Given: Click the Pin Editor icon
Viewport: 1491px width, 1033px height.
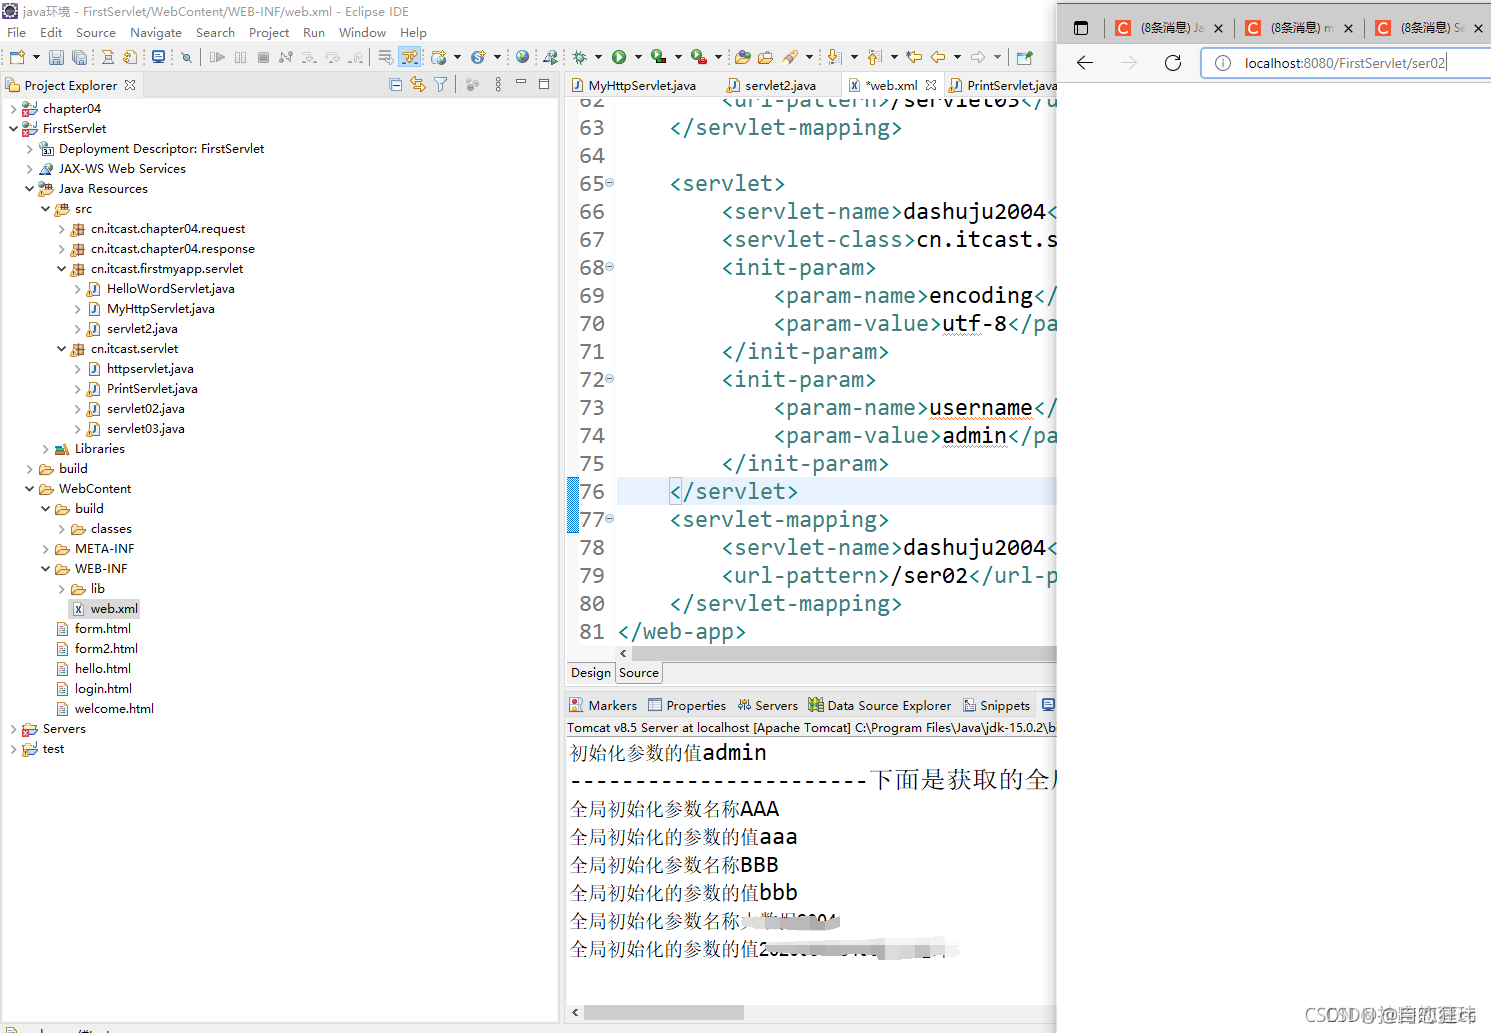Looking at the screenshot, I should coord(1024,58).
